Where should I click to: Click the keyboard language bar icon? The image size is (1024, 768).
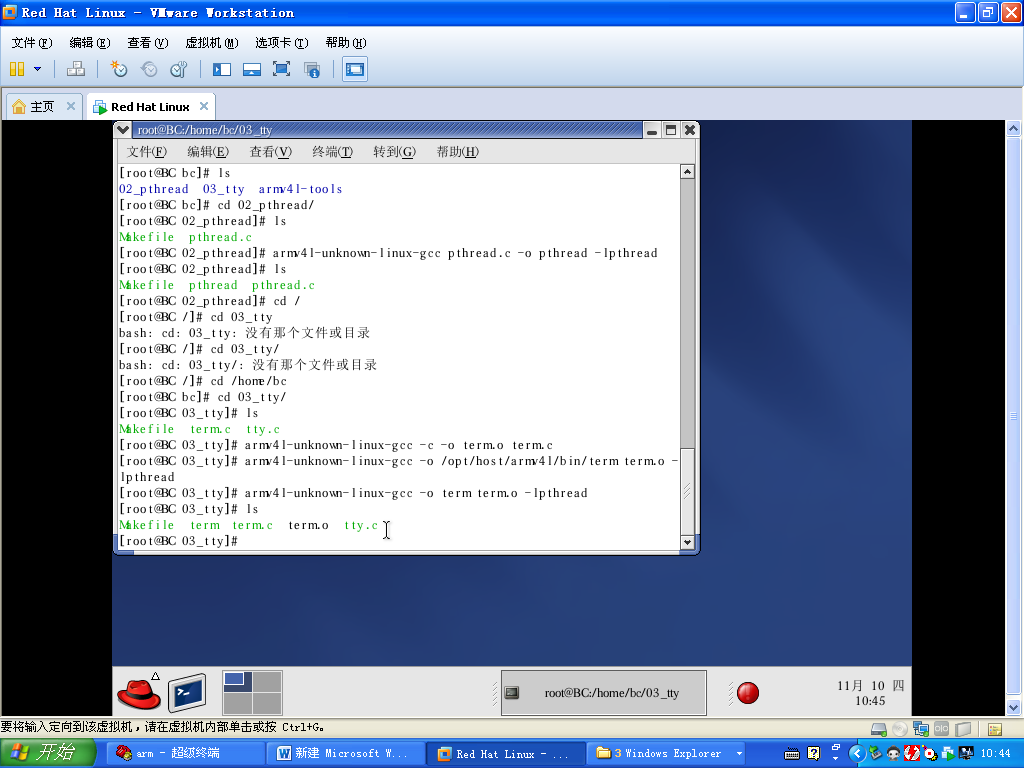(x=792, y=754)
